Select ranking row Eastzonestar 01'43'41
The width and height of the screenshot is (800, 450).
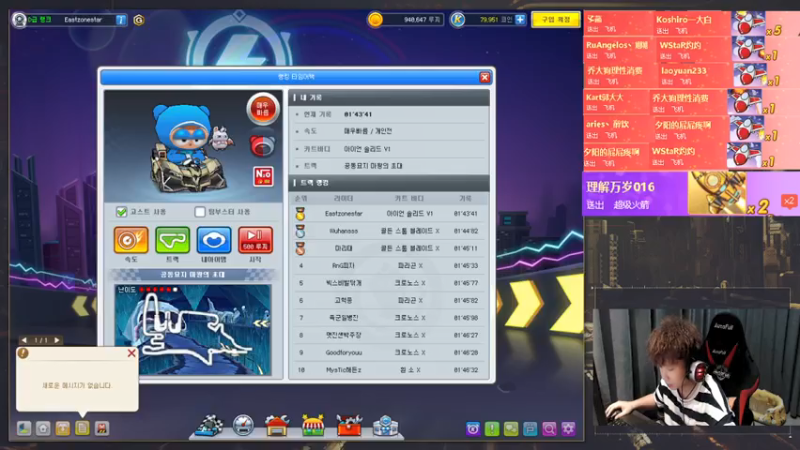pos(389,213)
